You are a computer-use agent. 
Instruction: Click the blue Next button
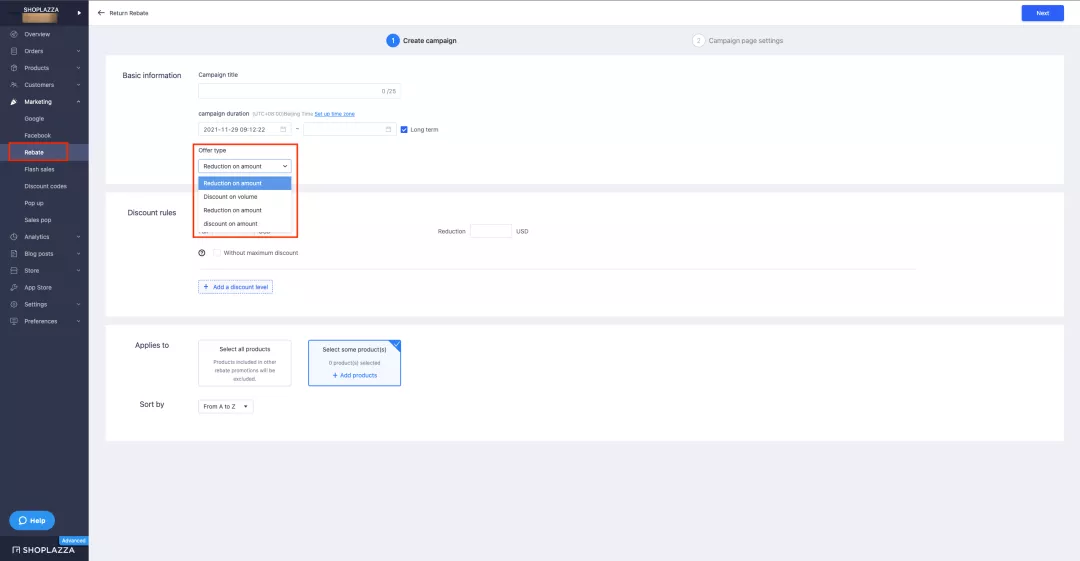[x=1042, y=13]
